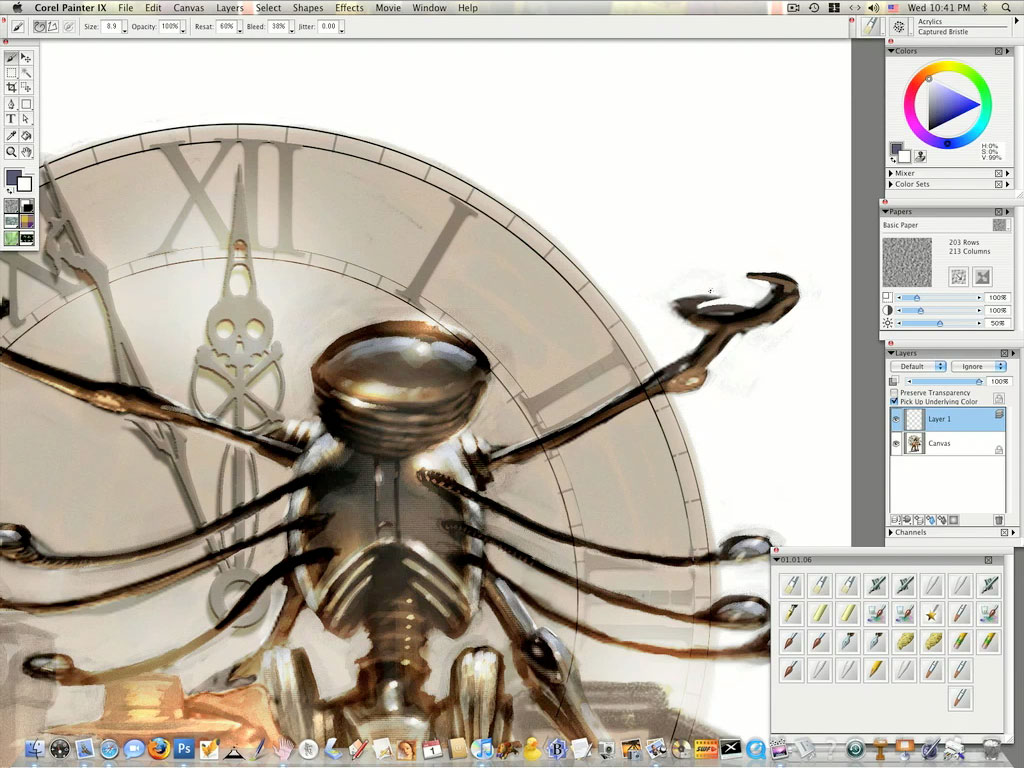
Task: Activate the Magnifier zoom tool
Action: (x=11, y=152)
